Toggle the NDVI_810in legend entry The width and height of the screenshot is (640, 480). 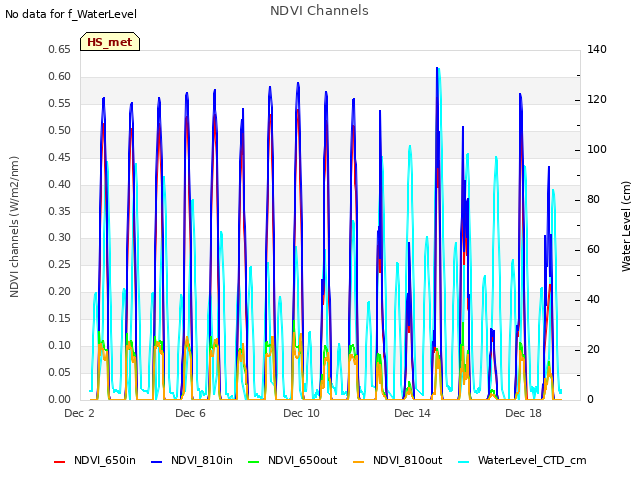tap(192, 460)
